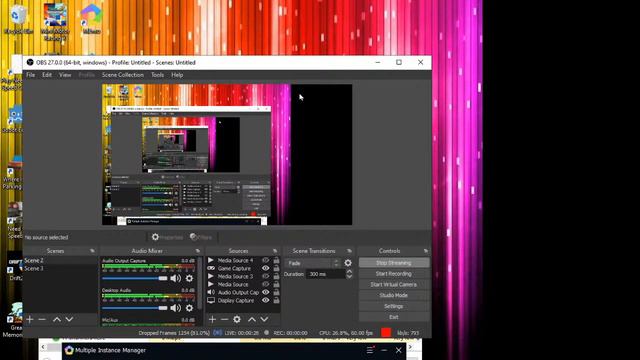Adjust Audio Output Capture volume slider
This screenshot has height=360, width=640.
coord(135,278)
